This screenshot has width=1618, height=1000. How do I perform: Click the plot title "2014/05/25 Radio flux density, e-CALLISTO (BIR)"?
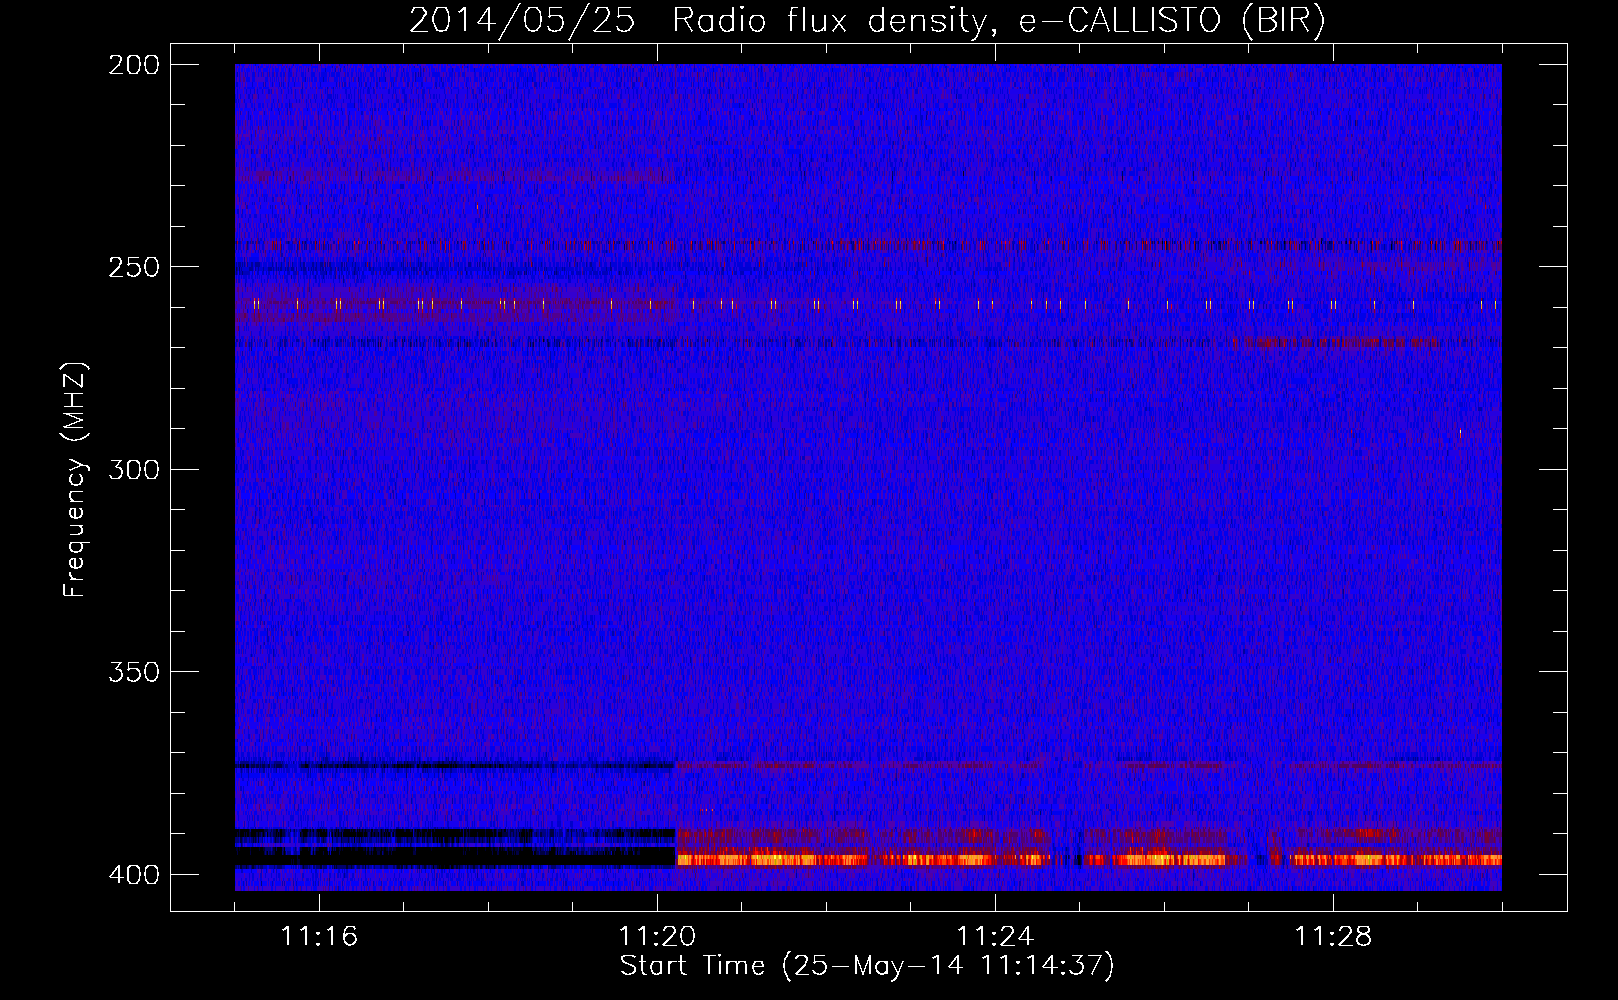coord(867,20)
